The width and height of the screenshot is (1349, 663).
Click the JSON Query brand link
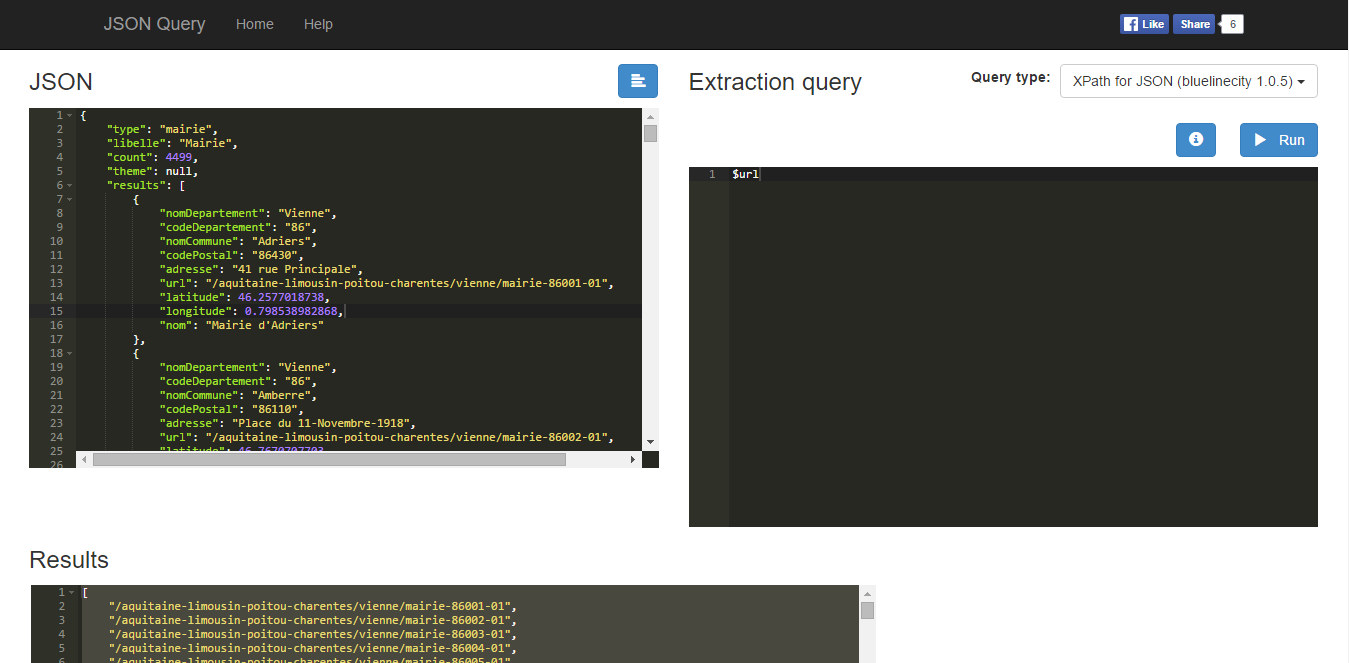(154, 24)
